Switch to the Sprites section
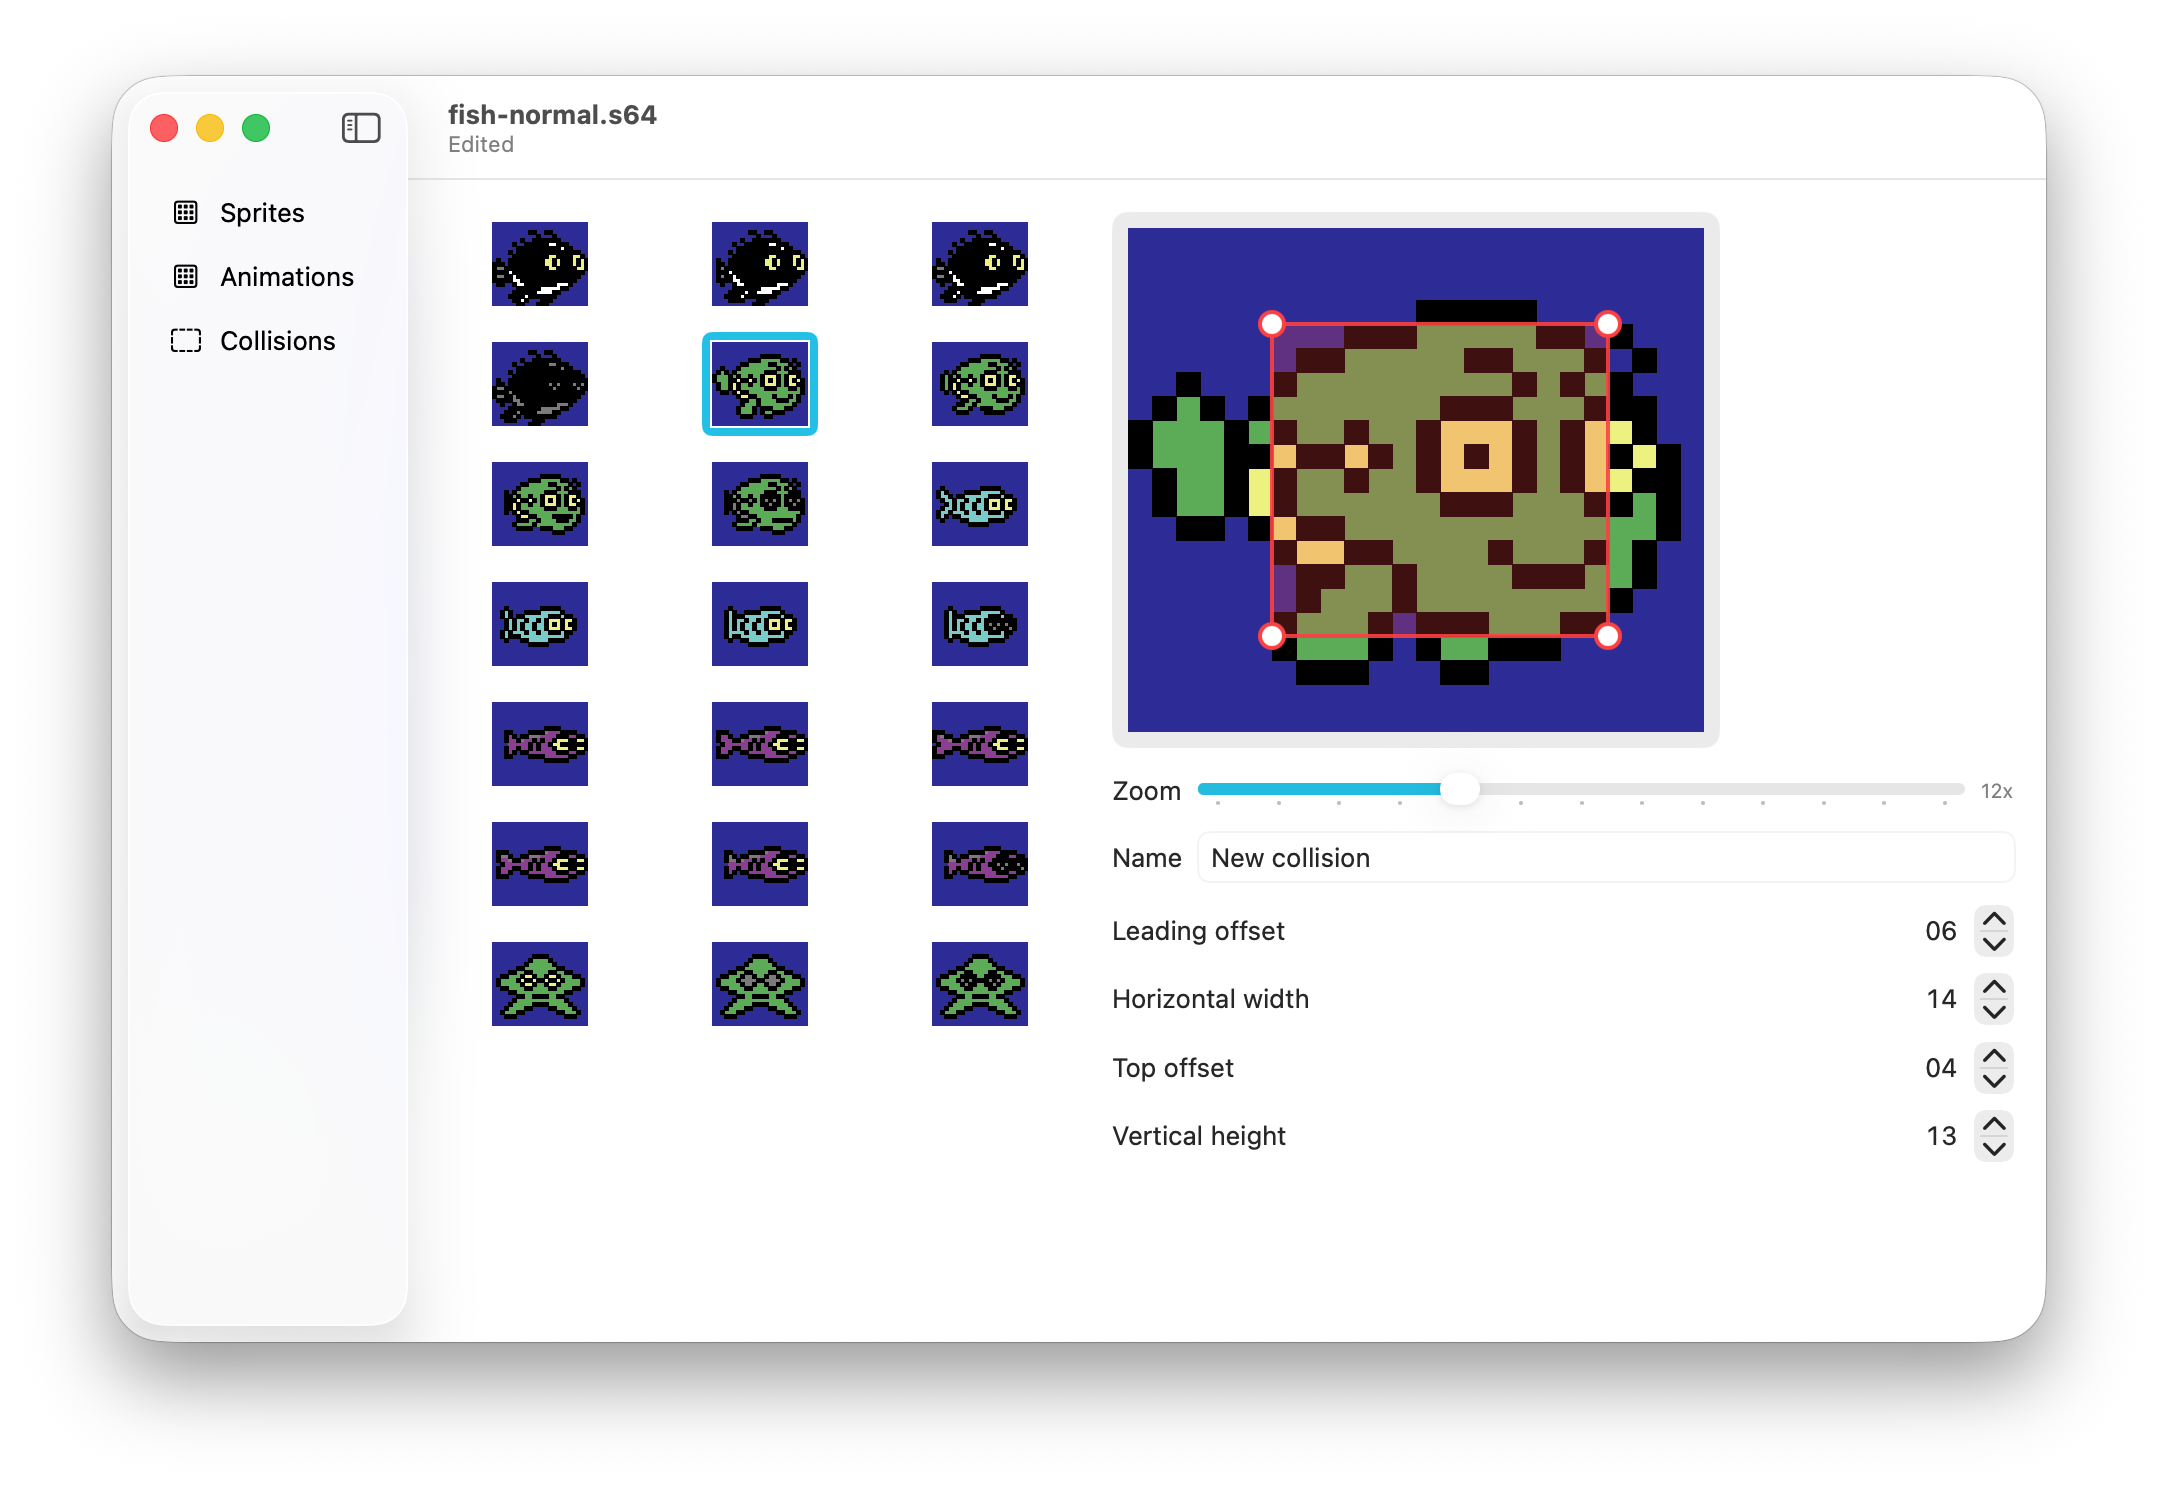This screenshot has height=1490, width=2158. 262,213
